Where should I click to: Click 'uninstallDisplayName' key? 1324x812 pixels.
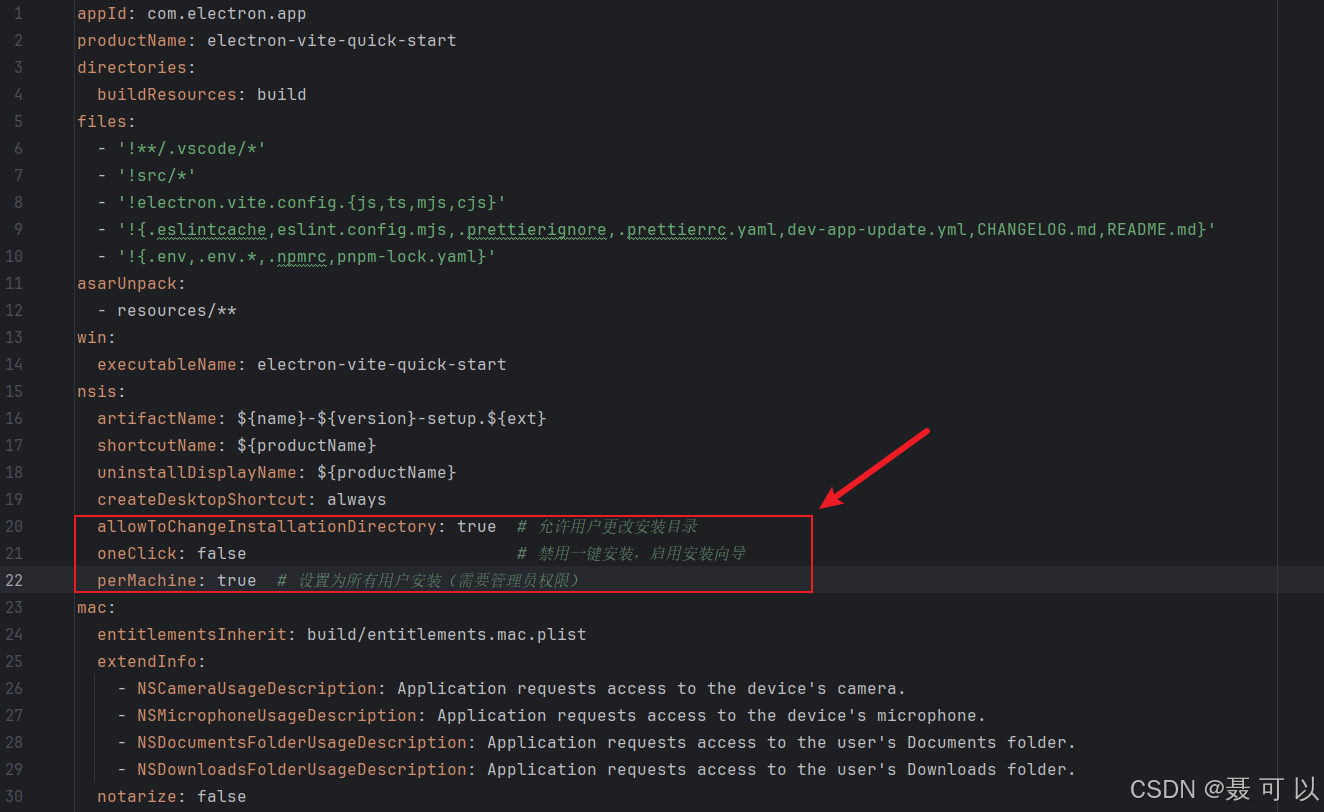[x=197, y=473]
